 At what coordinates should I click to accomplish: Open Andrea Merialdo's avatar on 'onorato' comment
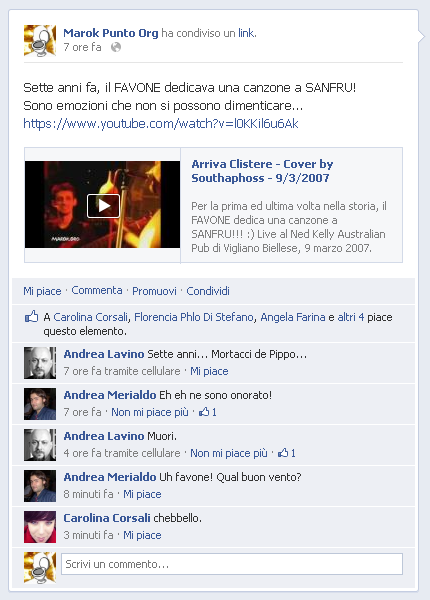click(40, 404)
